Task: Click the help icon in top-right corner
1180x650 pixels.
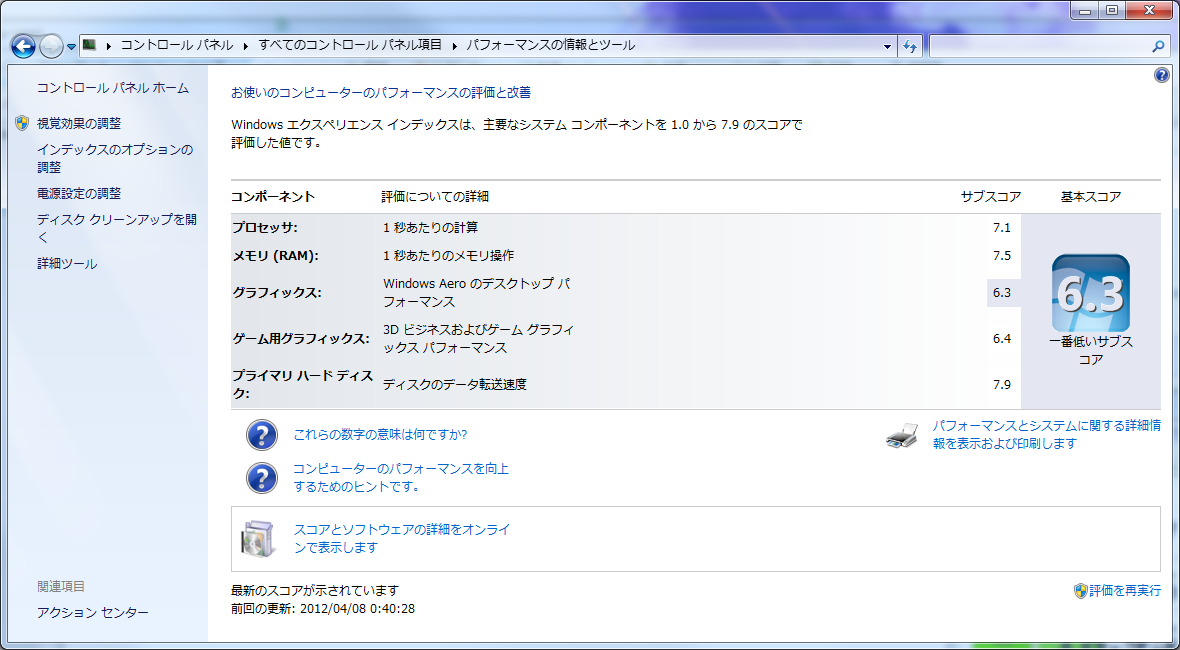Action: [x=1161, y=74]
